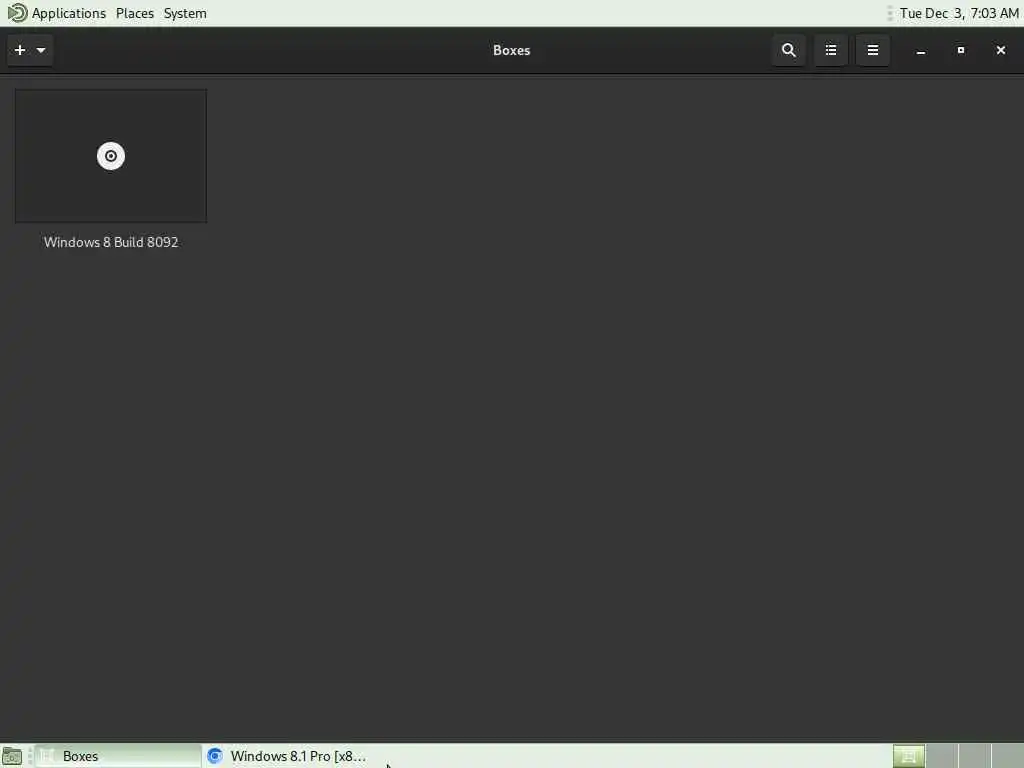Minimize the Boxes window
This screenshot has width=1024, height=768.
click(x=921, y=50)
